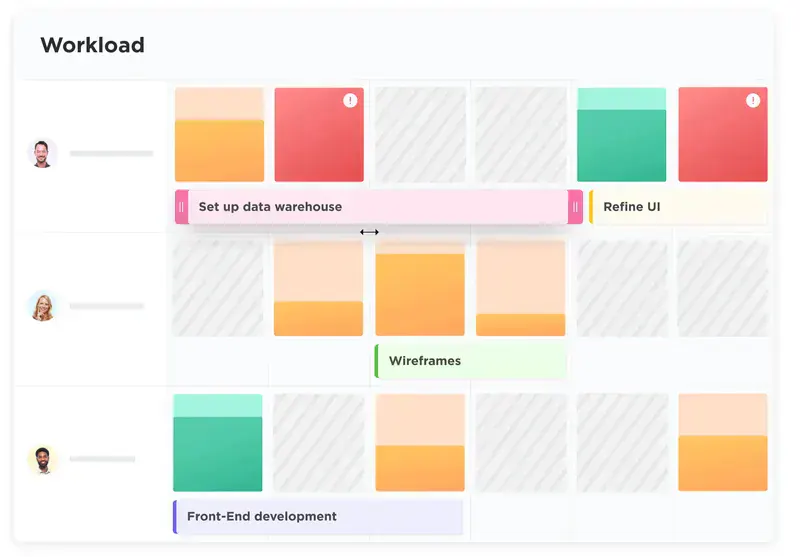
Task: Select the green block in bottom row
Action: (217, 443)
